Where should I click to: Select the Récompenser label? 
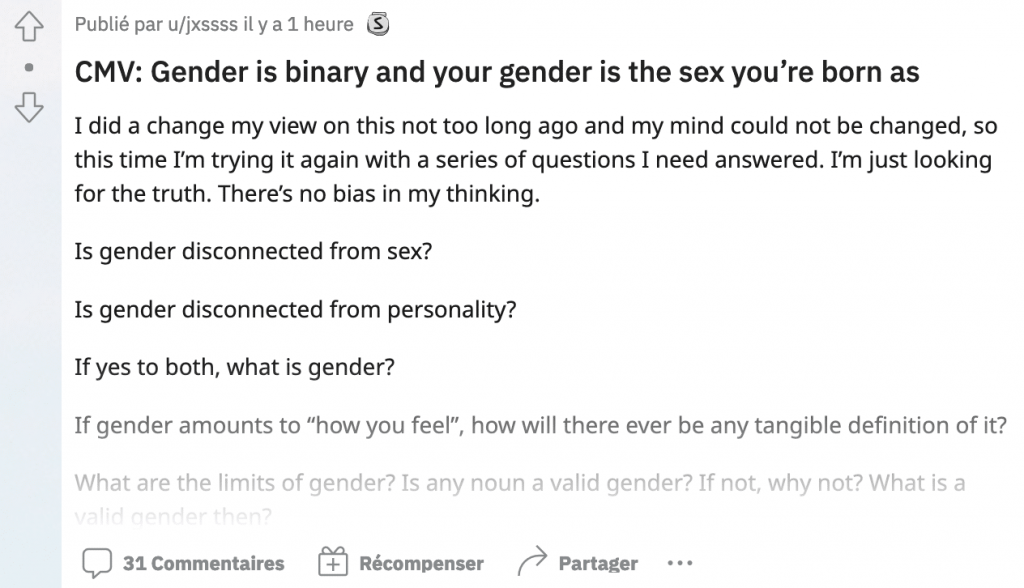point(421,563)
